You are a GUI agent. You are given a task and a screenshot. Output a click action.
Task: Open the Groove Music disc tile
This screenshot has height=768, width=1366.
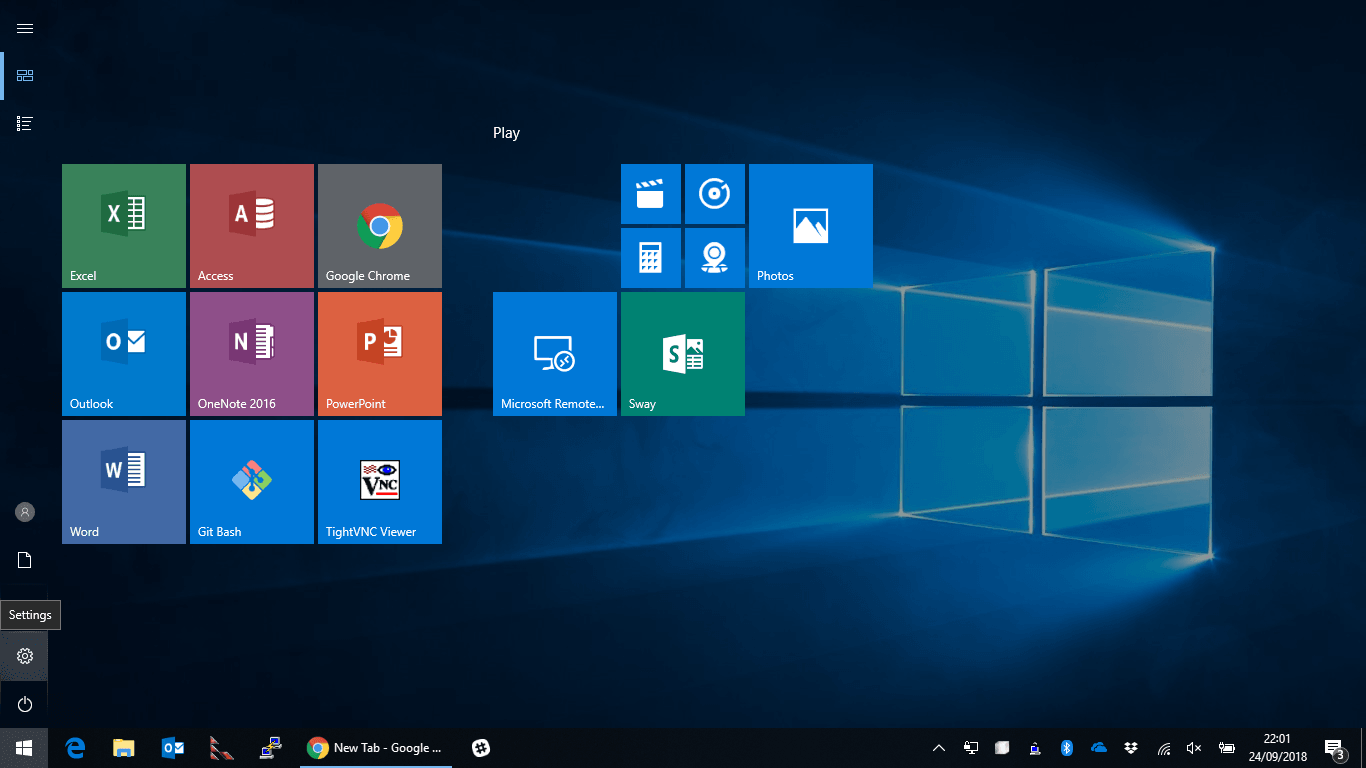tap(715, 194)
